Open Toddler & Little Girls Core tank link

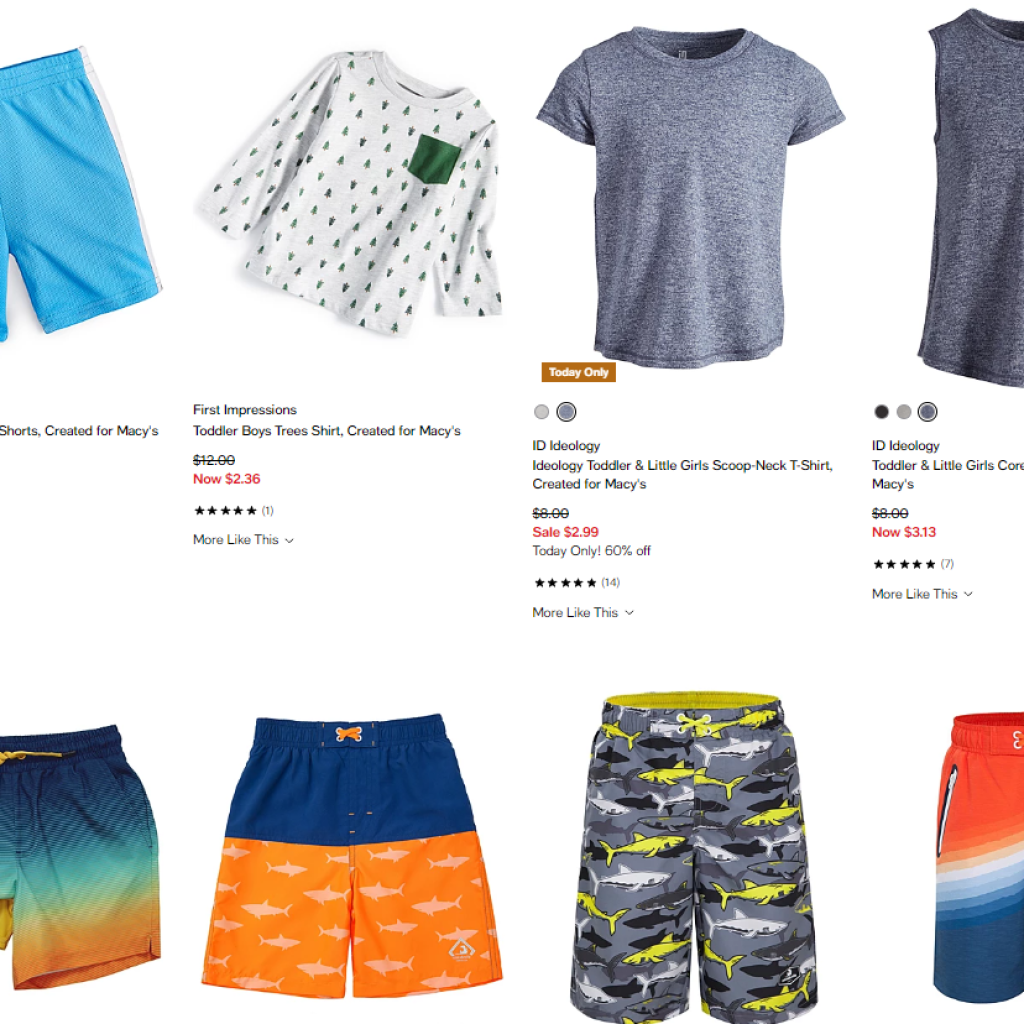pyautogui.click(x=948, y=475)
